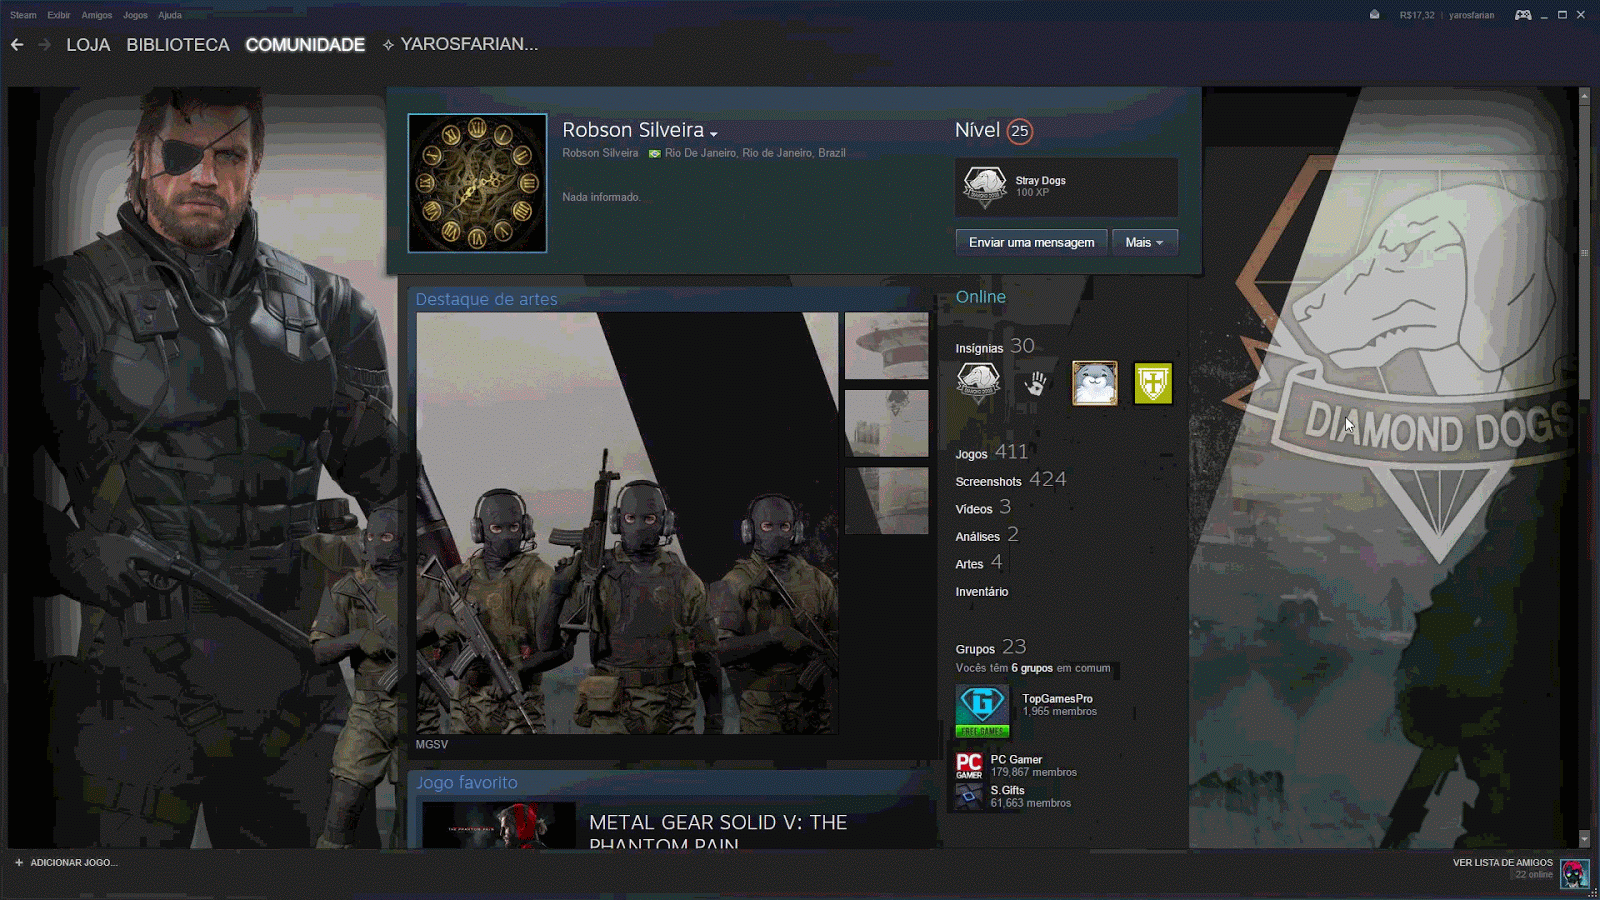Viewport: 1600px width, 900px height.
Task: Click the Nível level label
Action: click(x=977, y=131)
